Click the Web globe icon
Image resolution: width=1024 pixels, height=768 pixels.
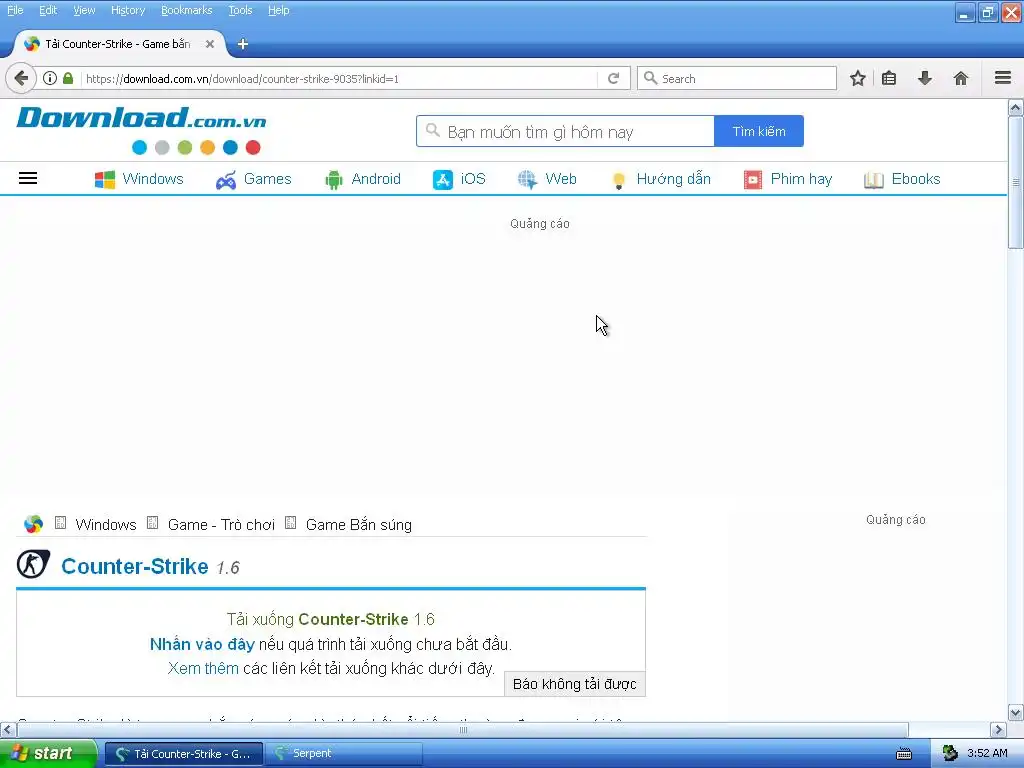(527, 180)
